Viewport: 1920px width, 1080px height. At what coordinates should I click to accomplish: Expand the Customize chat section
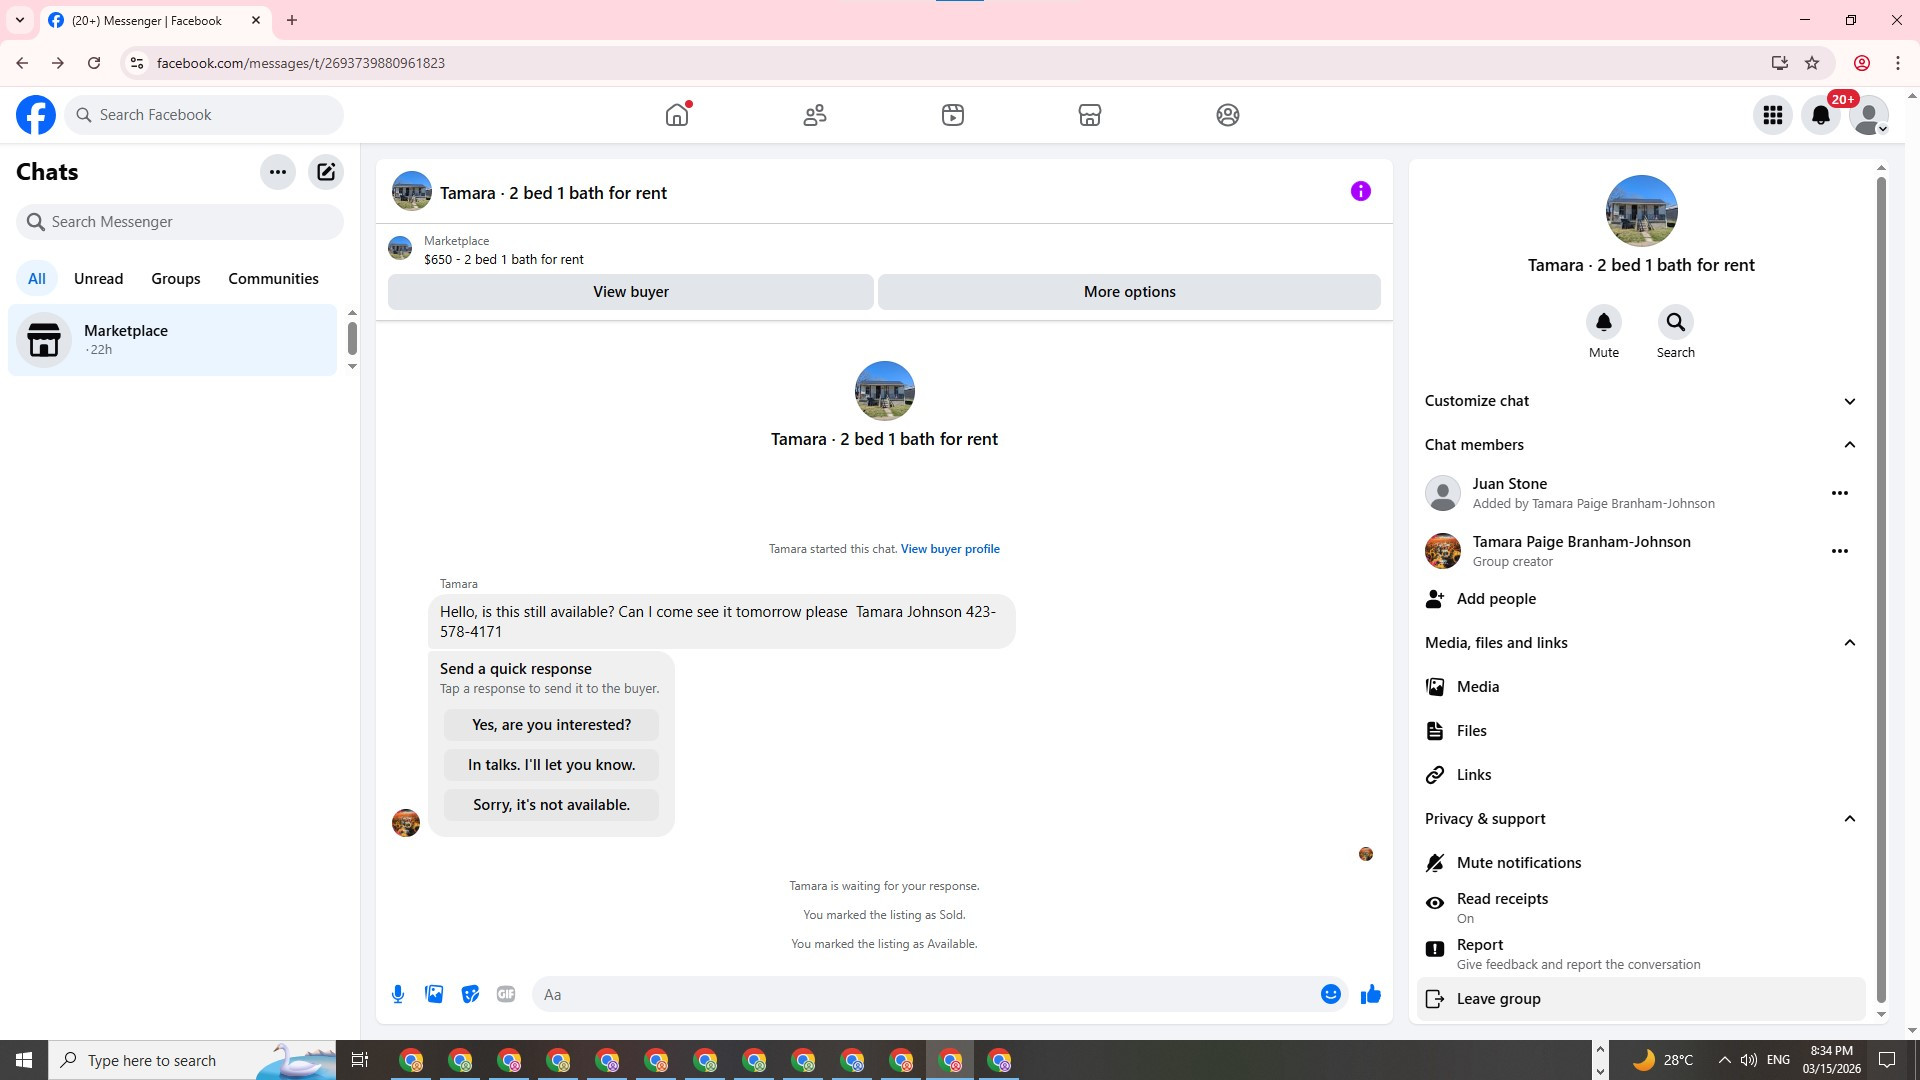tap(1641, 401)
